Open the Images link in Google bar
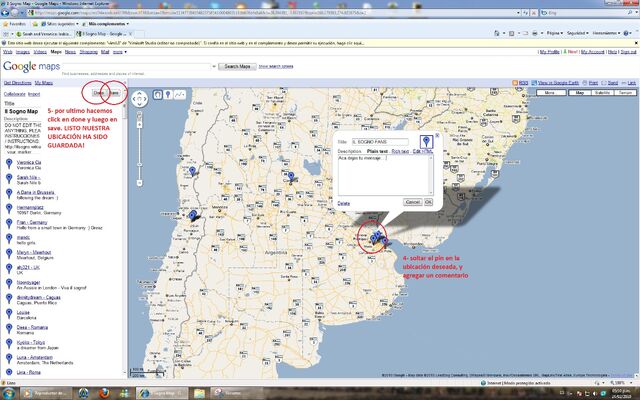Viewport: 640px width, 400px height. 23,52
